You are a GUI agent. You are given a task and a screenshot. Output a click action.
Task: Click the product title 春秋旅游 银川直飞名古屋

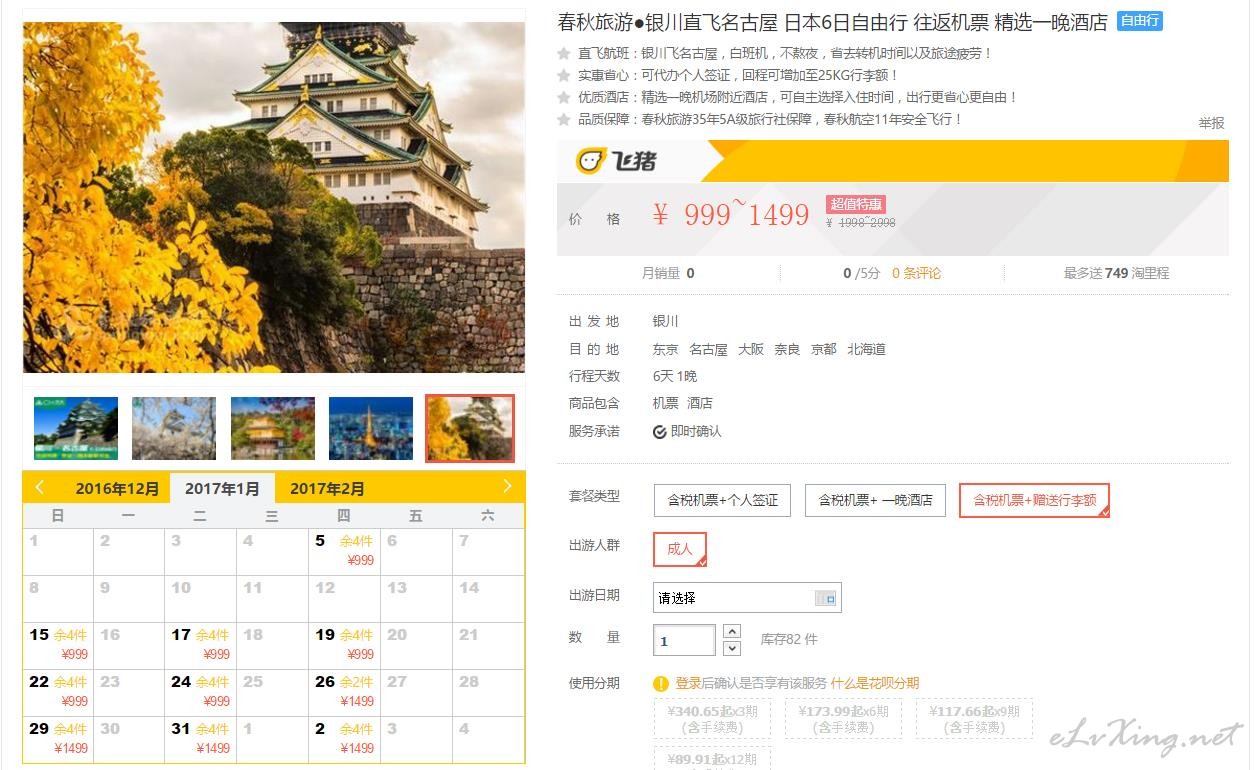833,22
